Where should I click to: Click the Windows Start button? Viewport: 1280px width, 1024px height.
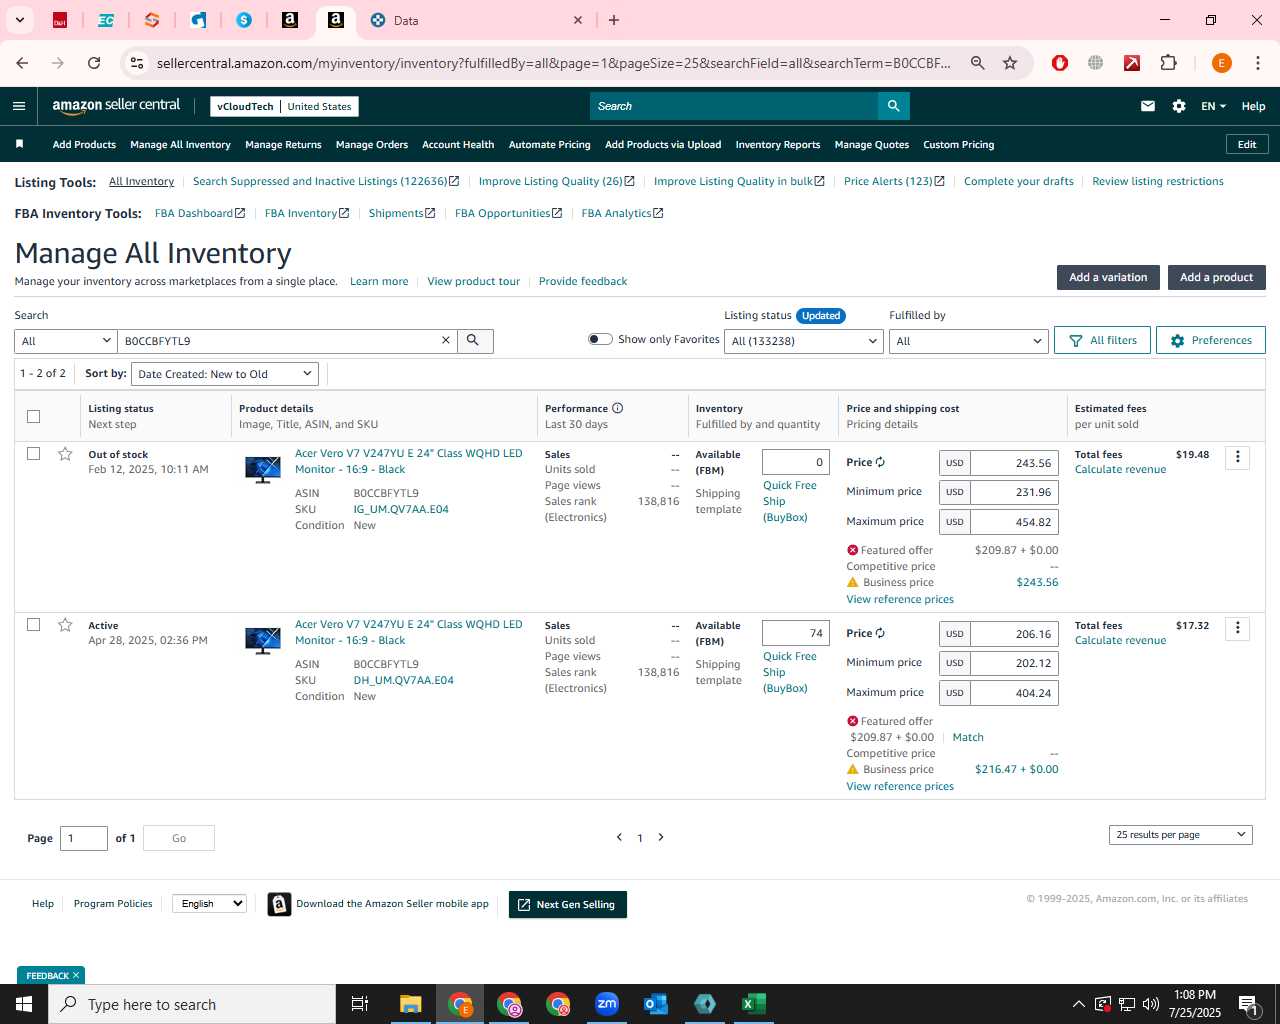[24, 1004]
